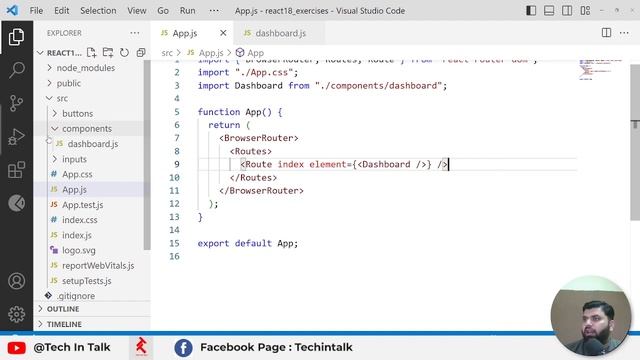Toggle the primary side bar

531,11
